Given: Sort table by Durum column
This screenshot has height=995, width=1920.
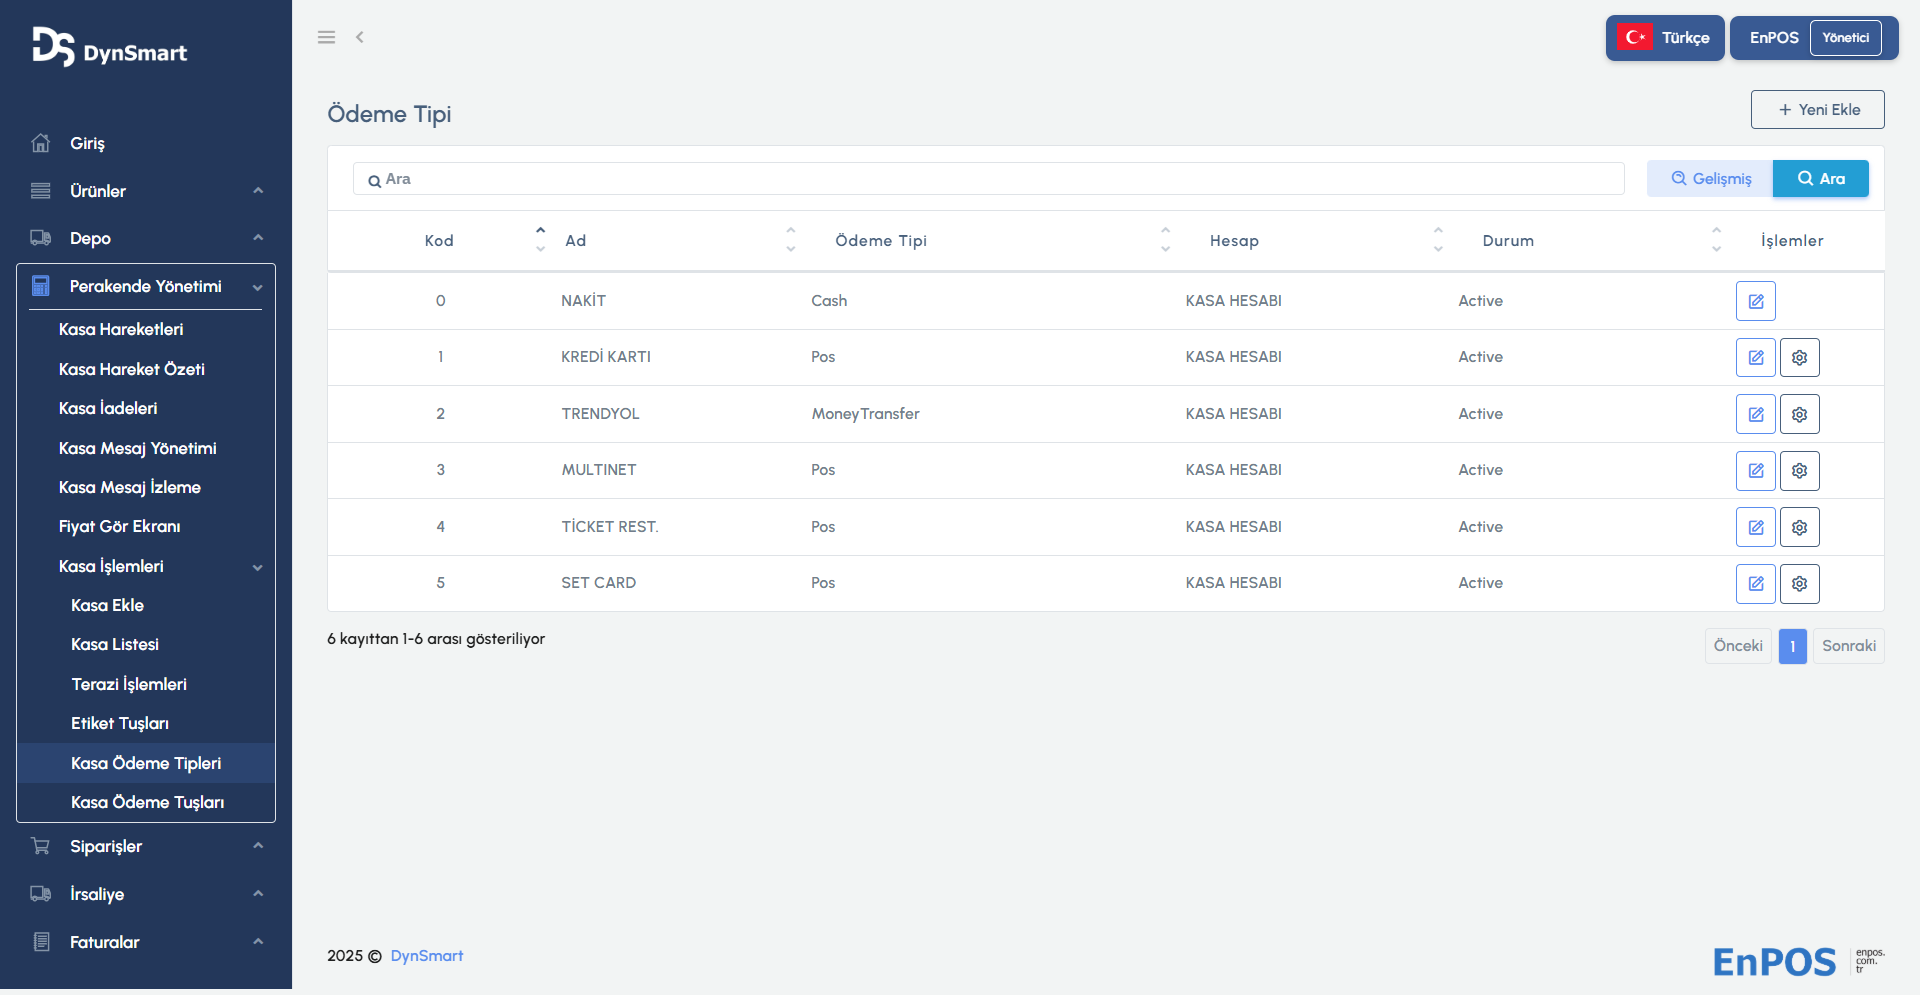Looking at the screenshot, I should tap(1507, 241).
